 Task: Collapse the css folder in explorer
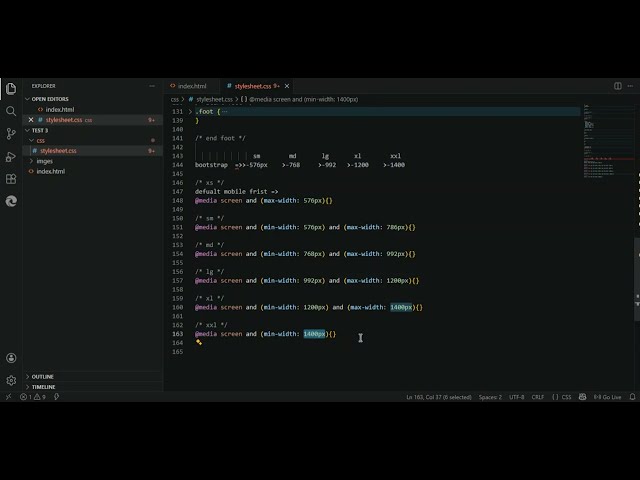pos(40,140)
